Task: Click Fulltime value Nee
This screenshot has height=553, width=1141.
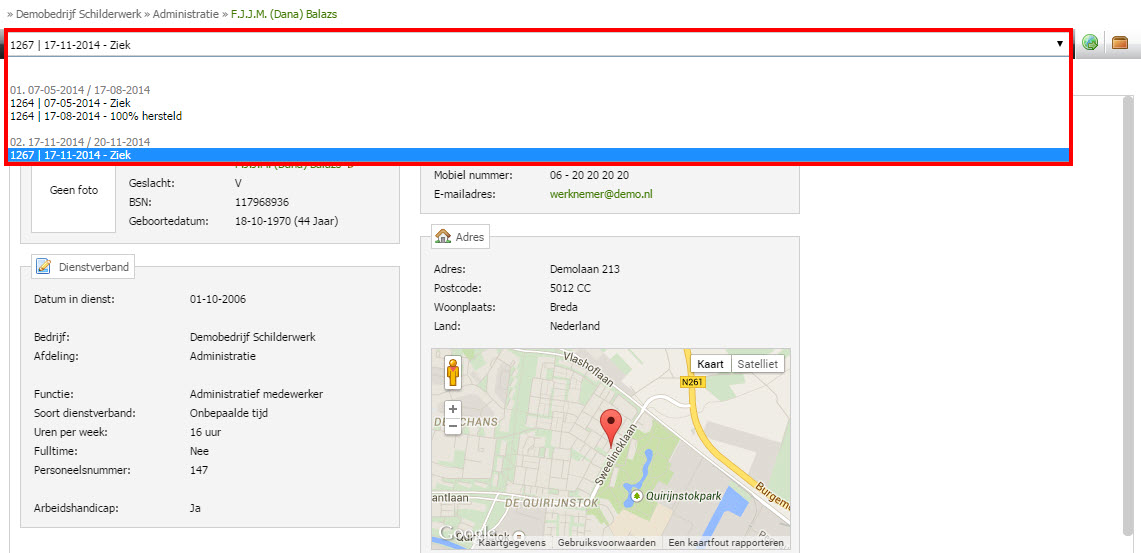Action: [x=199, y=451]
